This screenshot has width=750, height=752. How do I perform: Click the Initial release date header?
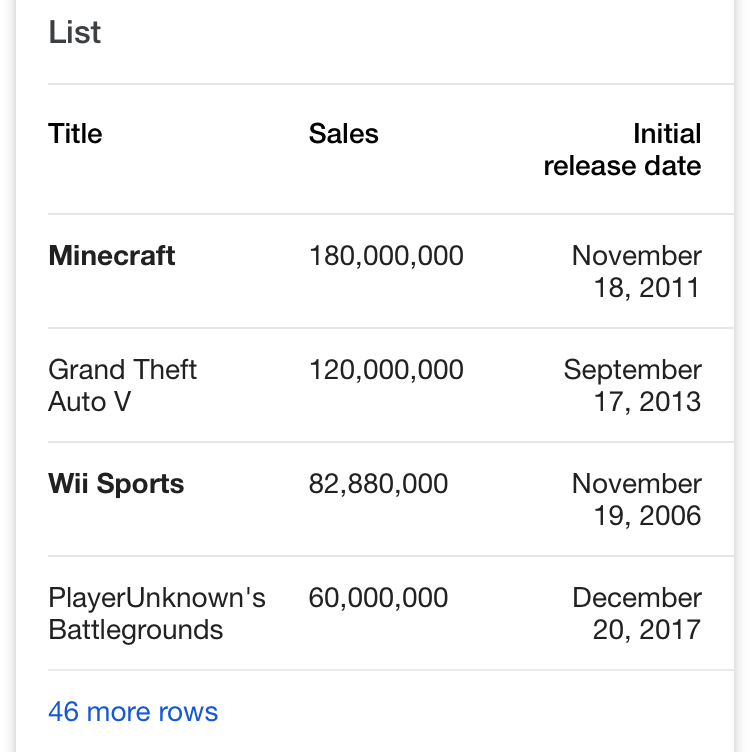click(x=623, y=150)
